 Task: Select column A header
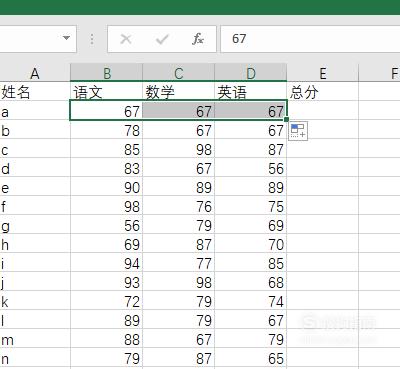(35, 73)
